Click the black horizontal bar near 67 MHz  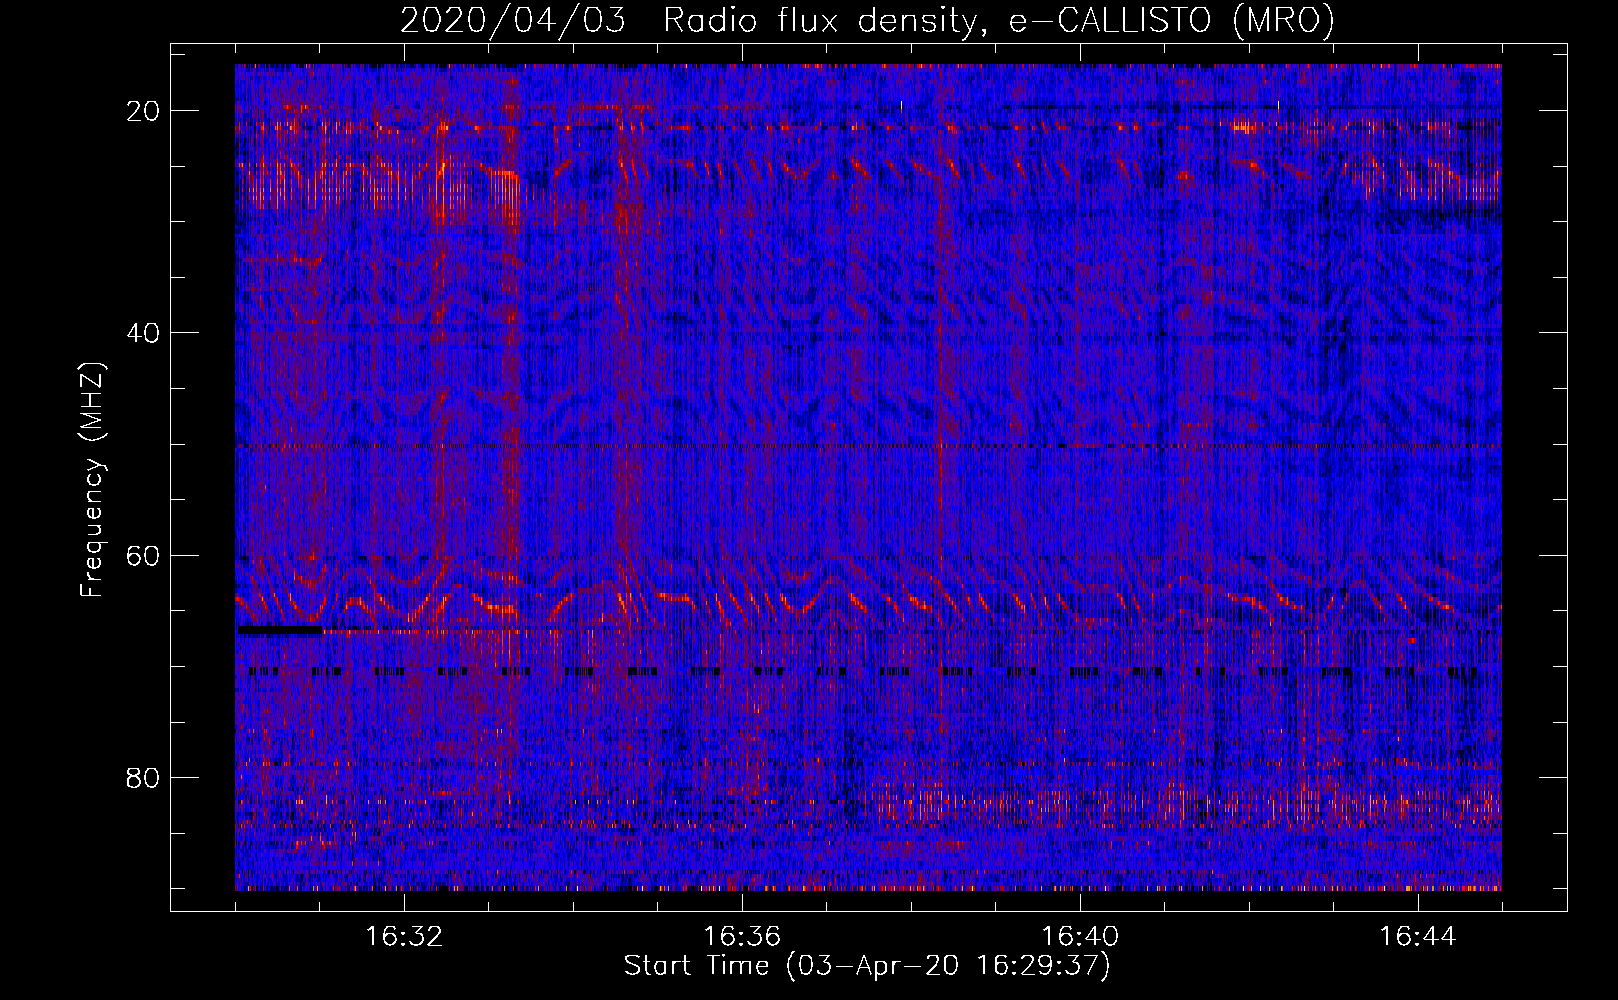click(x=280, y=631)
